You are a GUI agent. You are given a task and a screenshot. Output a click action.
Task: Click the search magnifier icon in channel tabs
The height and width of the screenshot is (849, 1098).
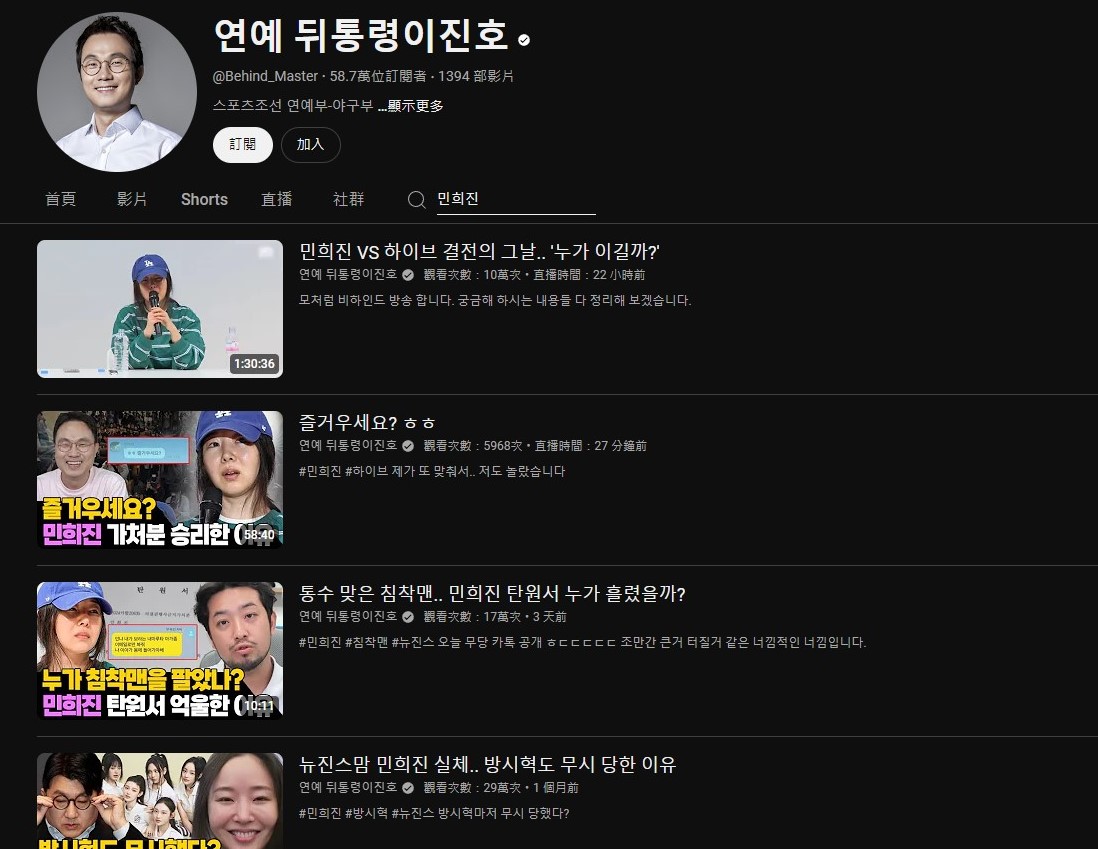click(x=417, y=200)
